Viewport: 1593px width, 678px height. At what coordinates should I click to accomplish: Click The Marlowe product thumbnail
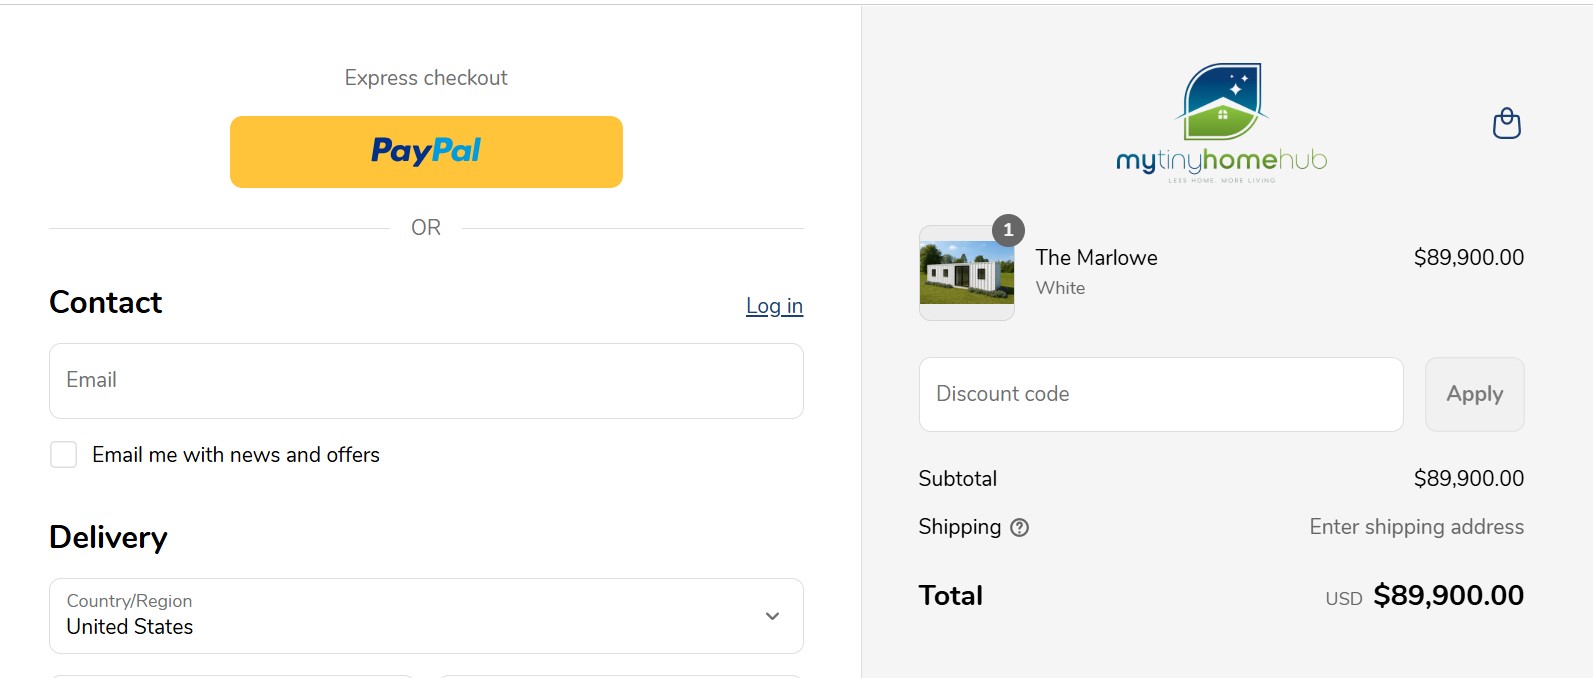tap(966, 273)
